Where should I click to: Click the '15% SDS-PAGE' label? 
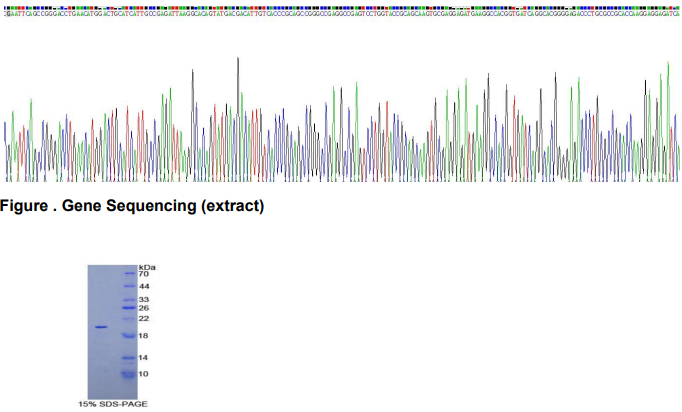113,404
